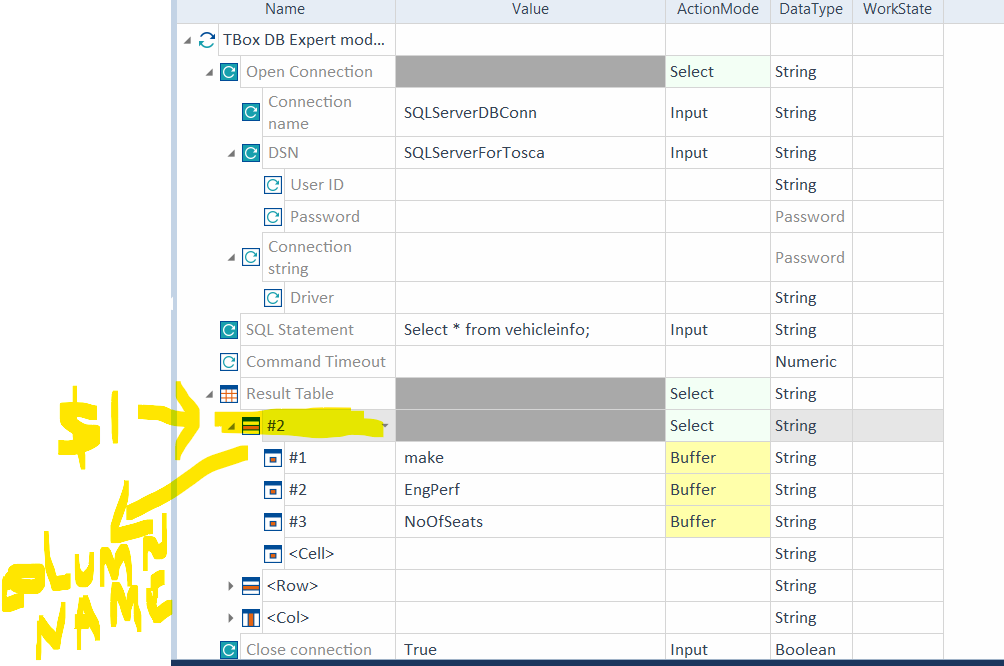Click the Result Table grid icon
Screen dimensions: 1004x666
[229, 394]
